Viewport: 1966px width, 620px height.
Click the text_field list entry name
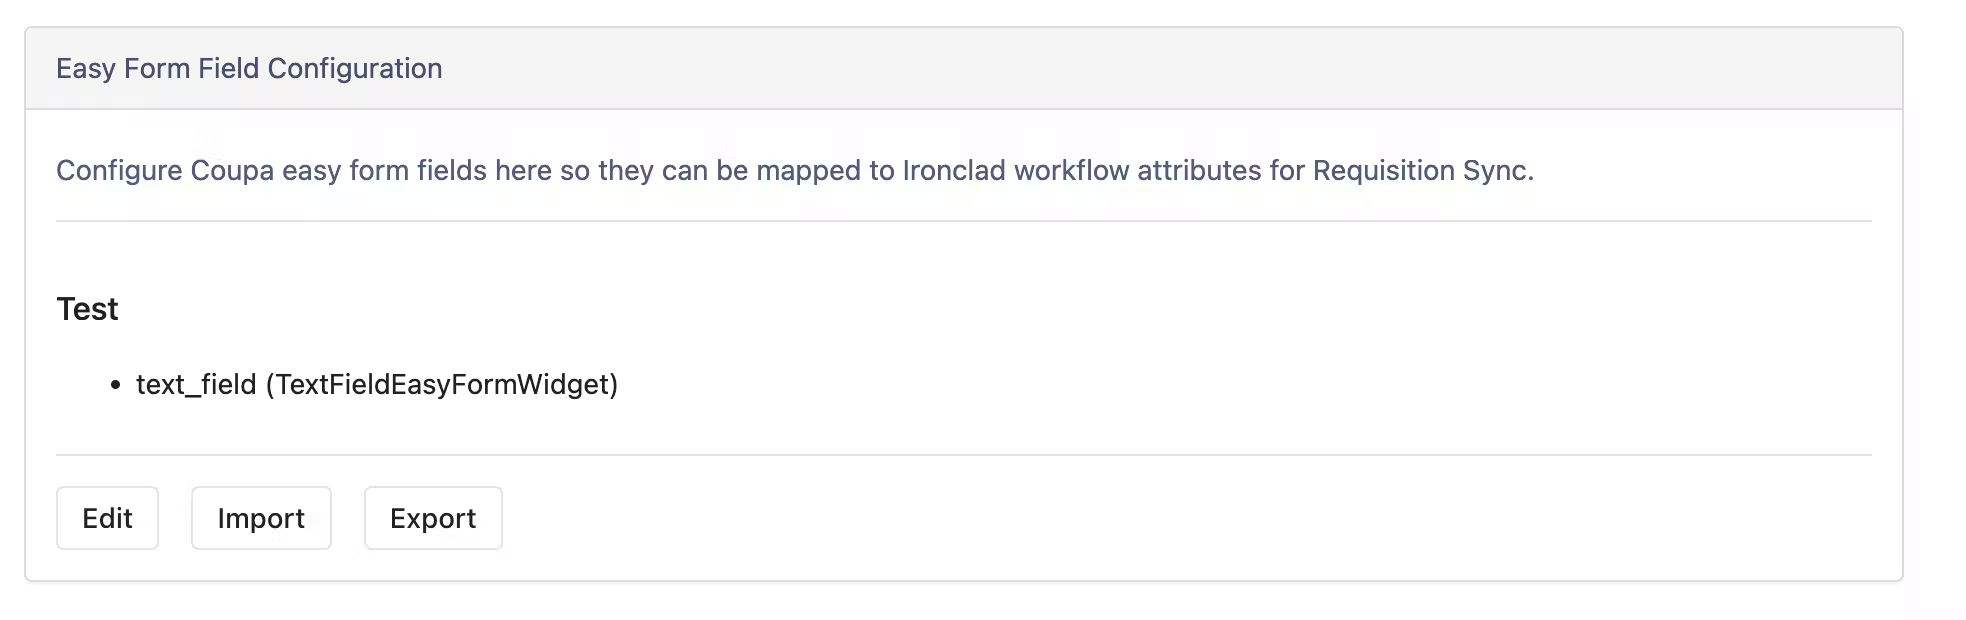[x=196, y=384]
